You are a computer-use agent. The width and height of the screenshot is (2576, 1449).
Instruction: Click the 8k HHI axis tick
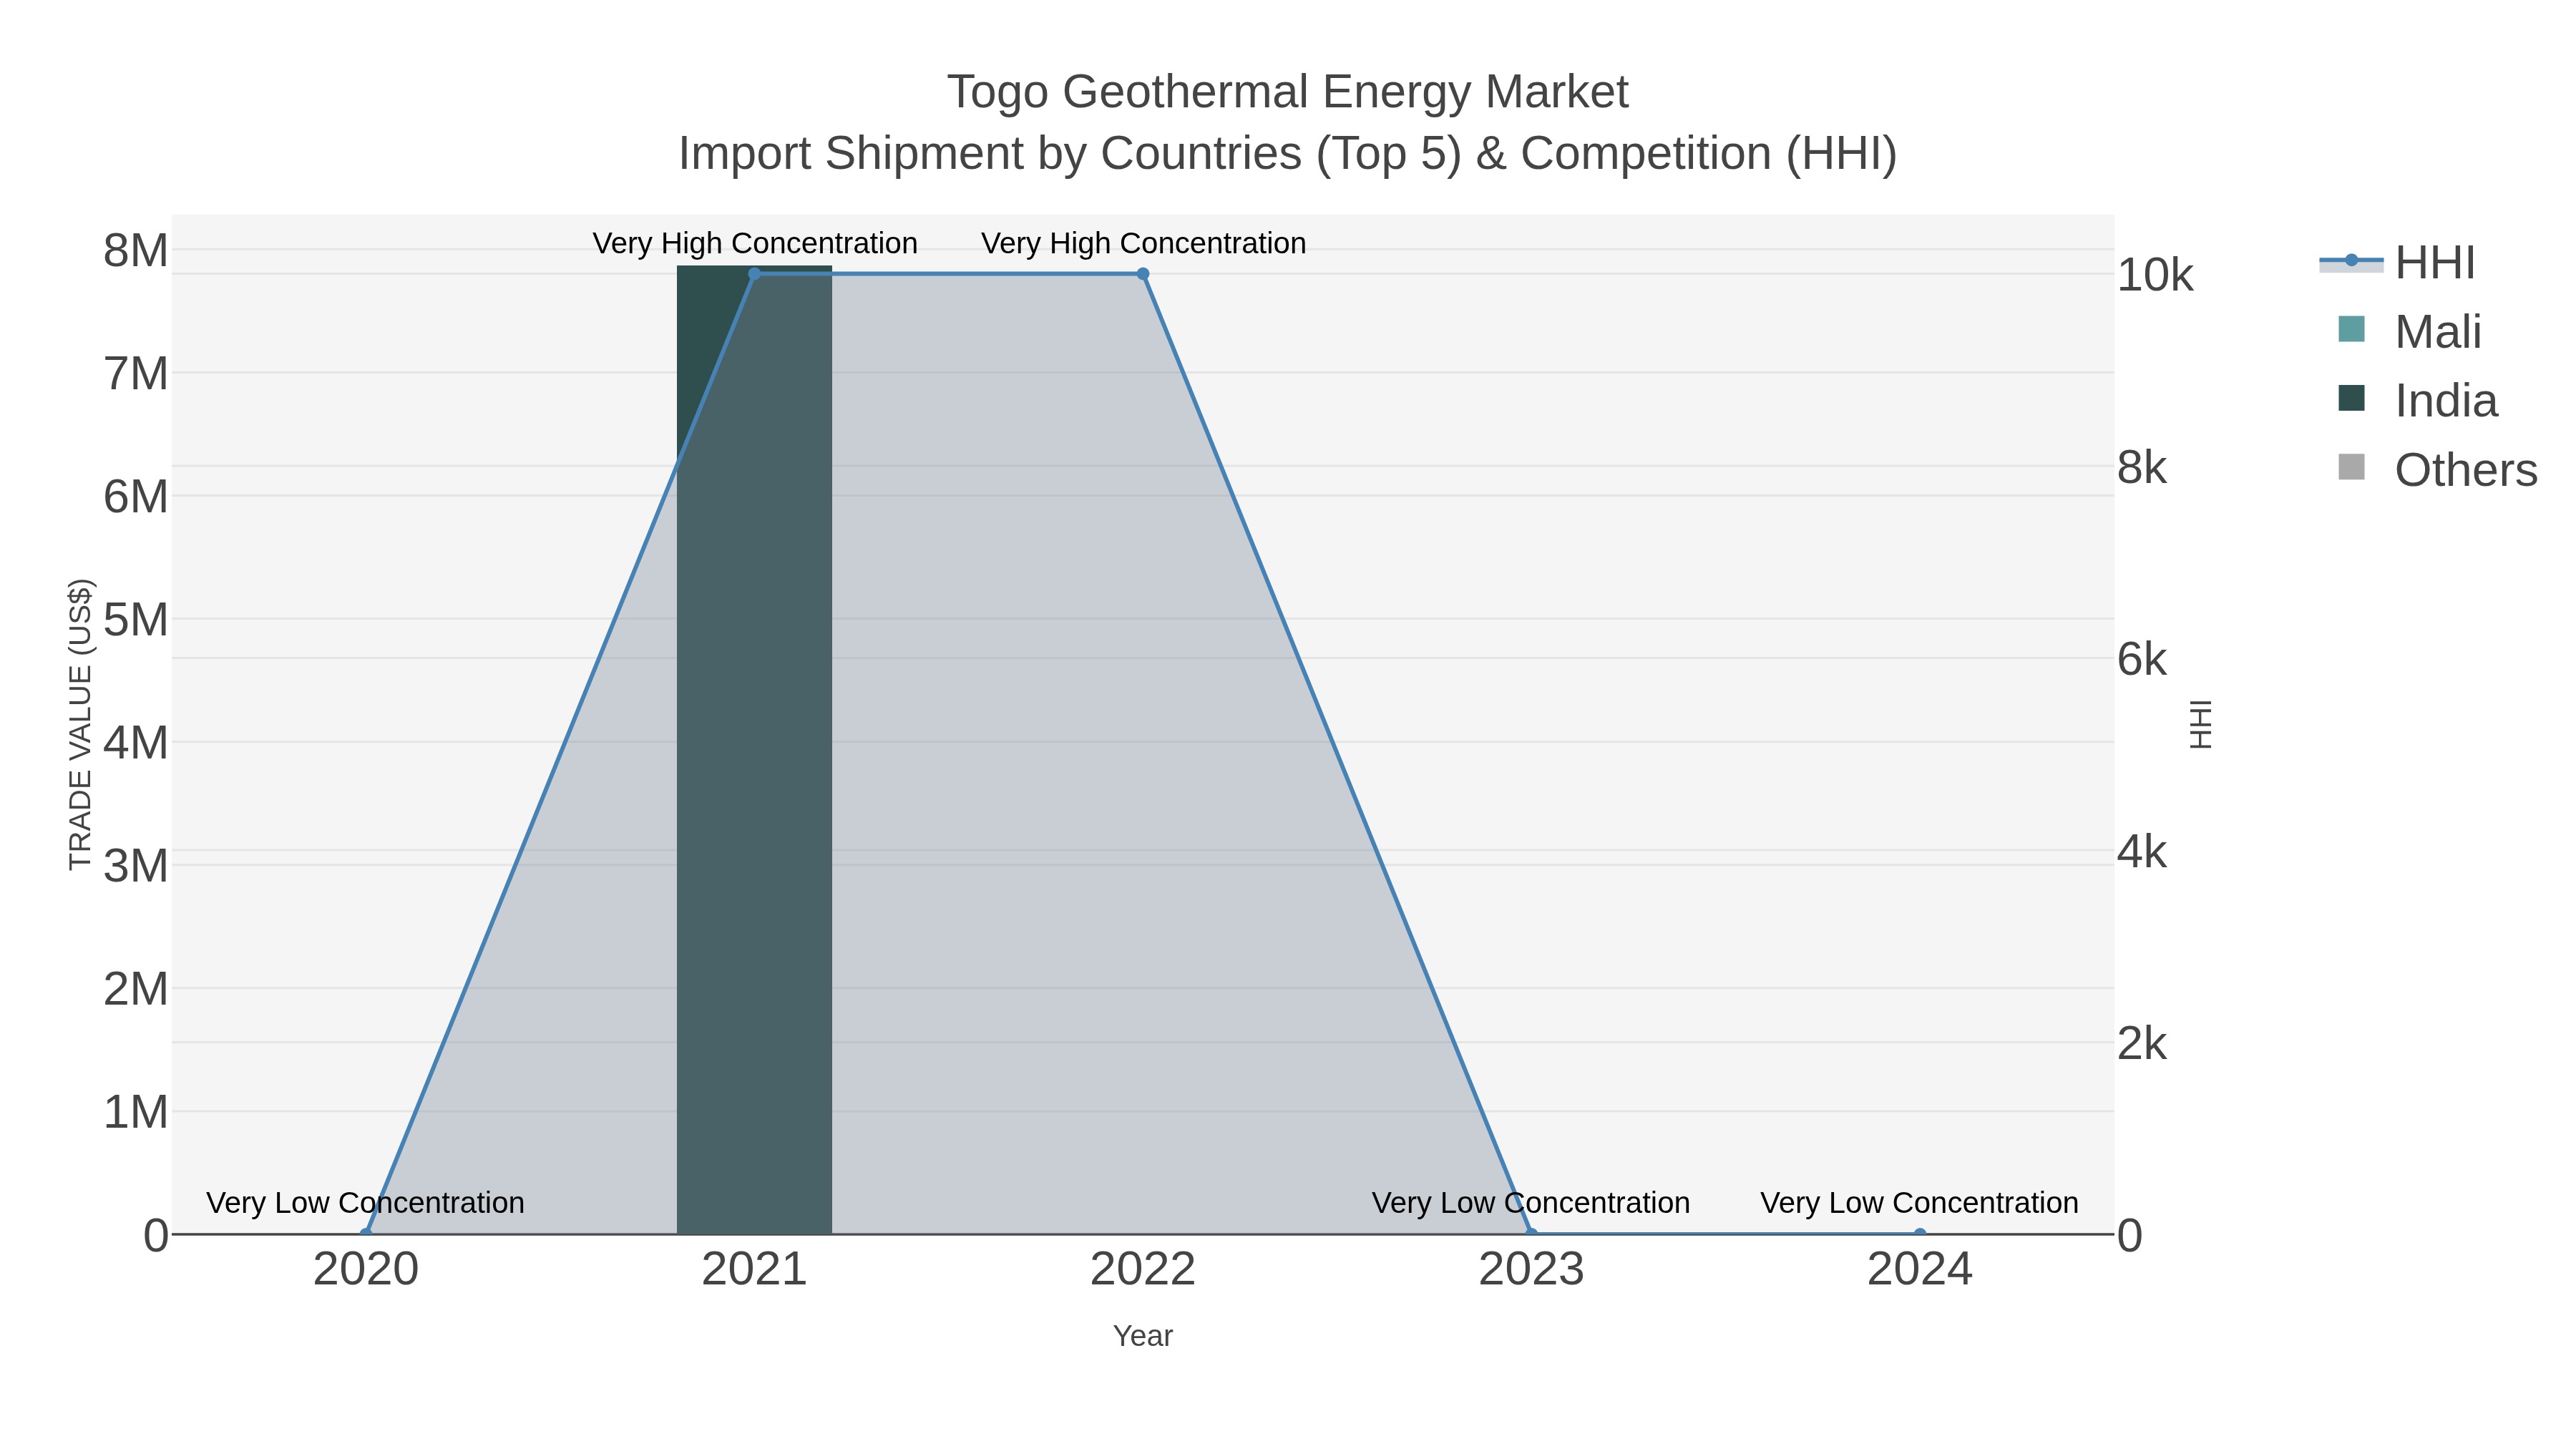coord(2142,467)
